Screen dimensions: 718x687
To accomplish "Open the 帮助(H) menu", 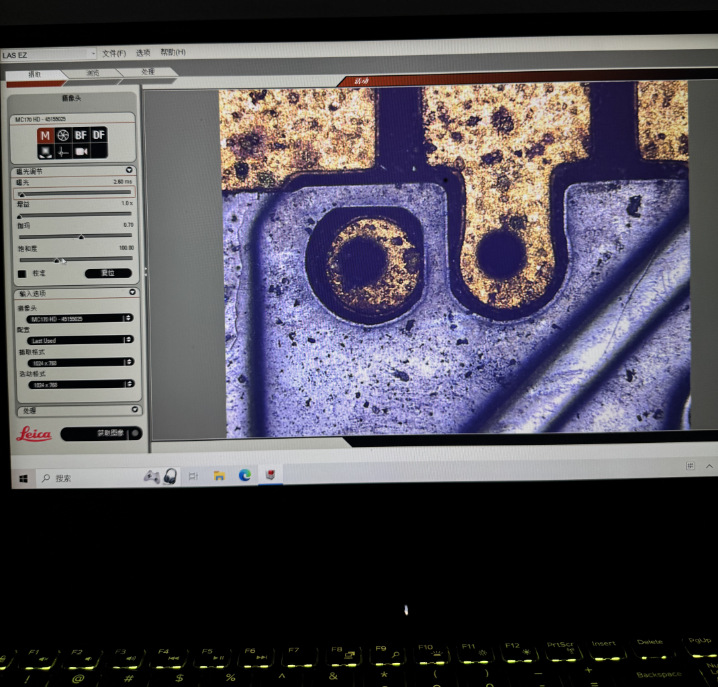I will pyautogui.click(x=173, y=53).
